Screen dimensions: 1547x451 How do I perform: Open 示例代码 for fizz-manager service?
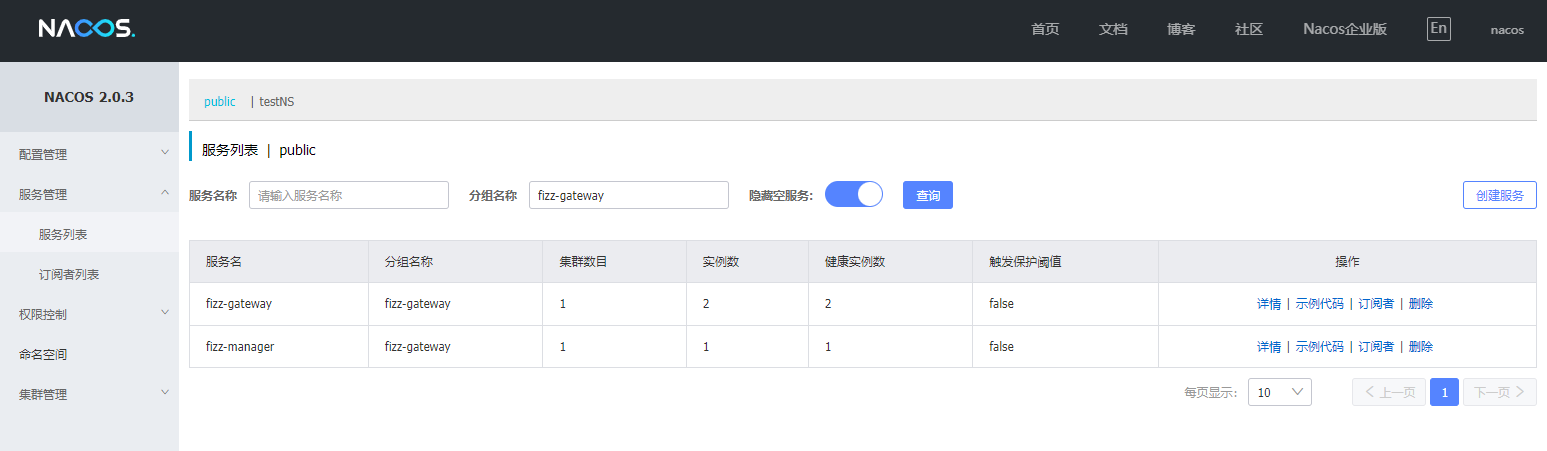point(1320,347)
